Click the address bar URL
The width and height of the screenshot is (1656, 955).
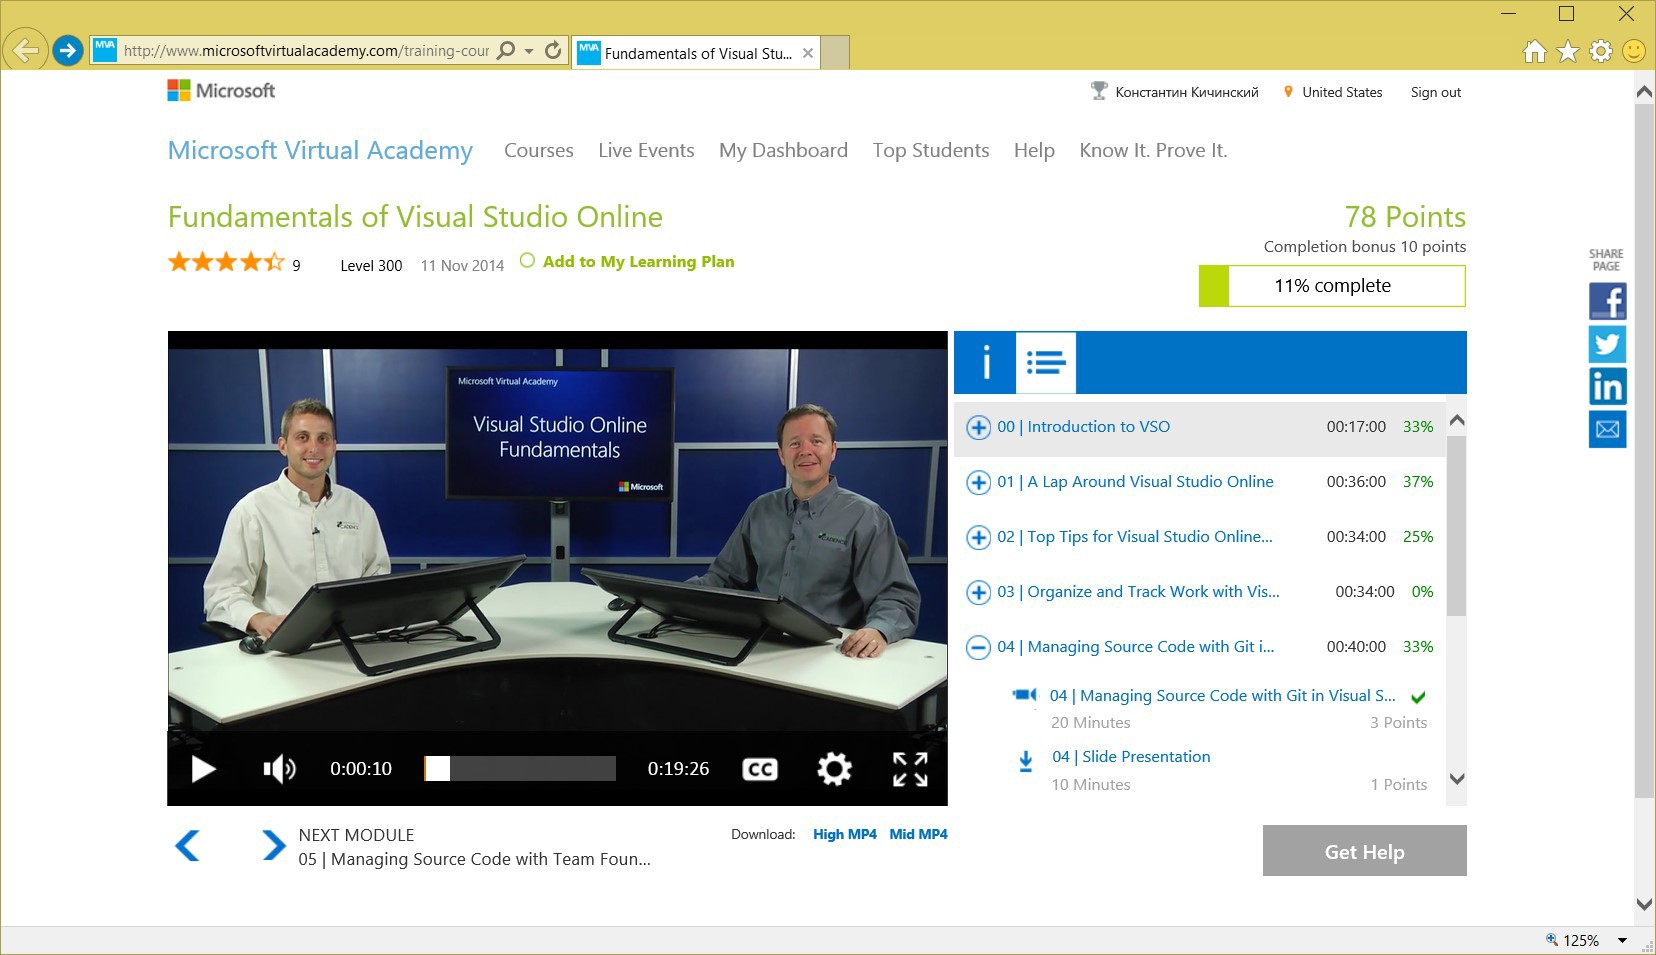pyautogui.click(x=306, y=51)
